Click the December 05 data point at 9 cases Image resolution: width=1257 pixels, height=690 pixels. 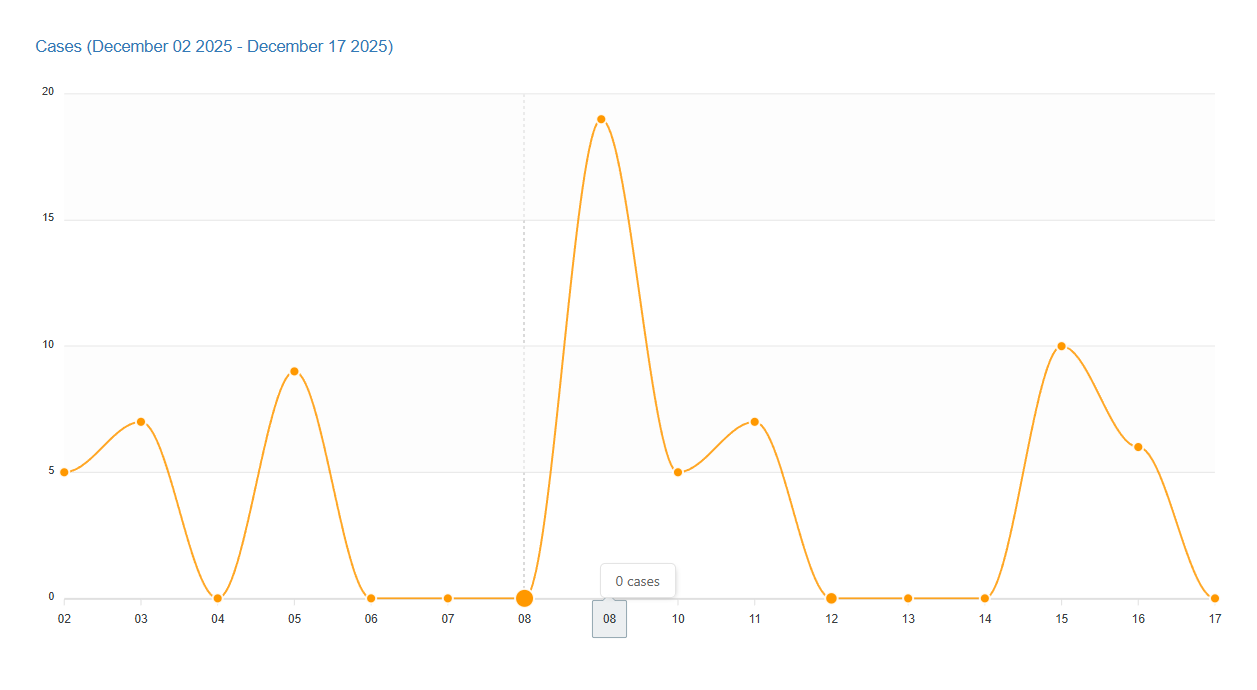(x=294, y=371)
